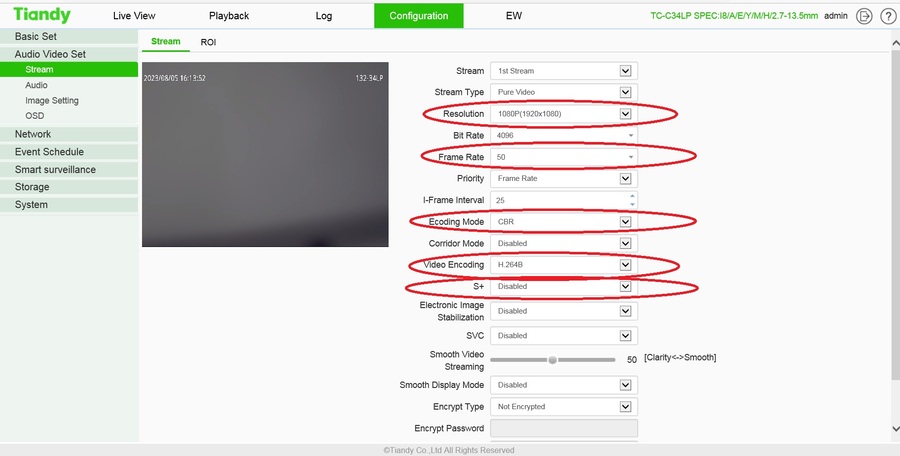Click the scrollbar up arrow
900x456 pixels.
point(895,43)
